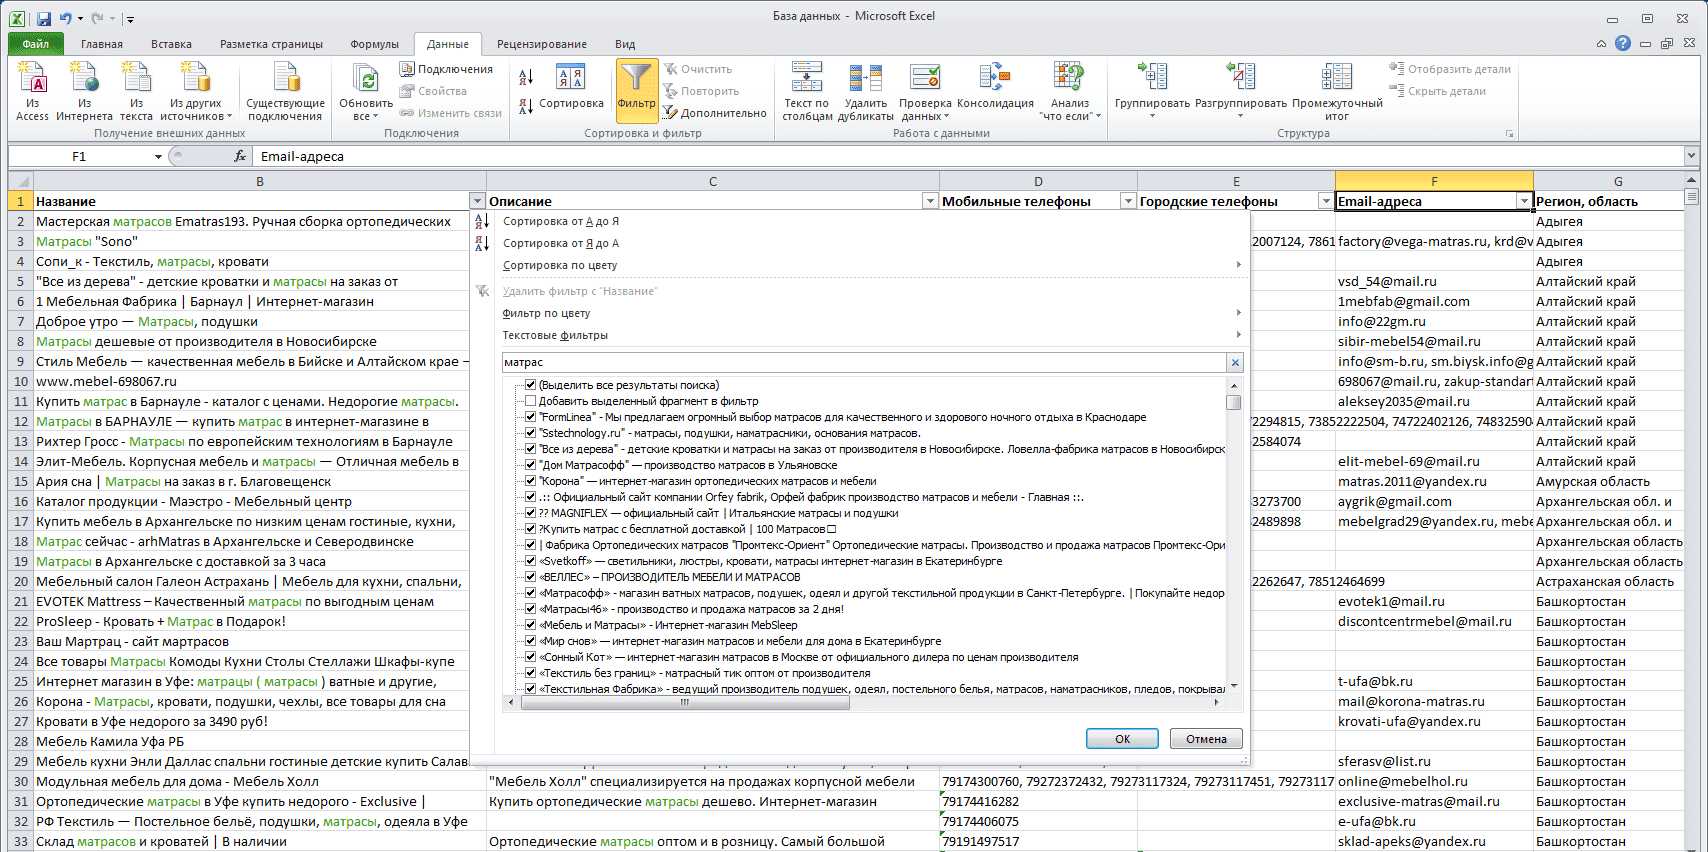Clear the 'матрас' search box
The width and height of the screenshot is (1708, 852).
pyautogui.click(x=1235, y=363)
